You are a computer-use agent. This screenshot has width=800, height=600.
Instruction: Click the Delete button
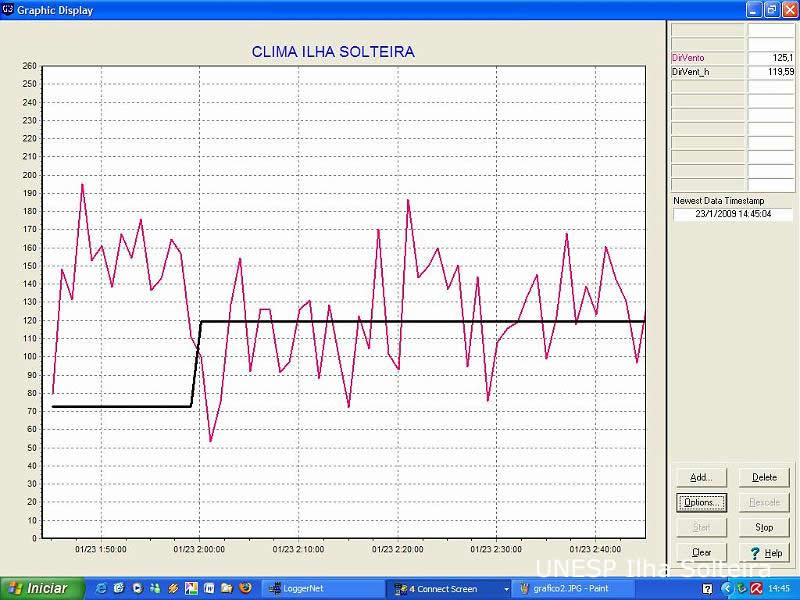[763, 478]
